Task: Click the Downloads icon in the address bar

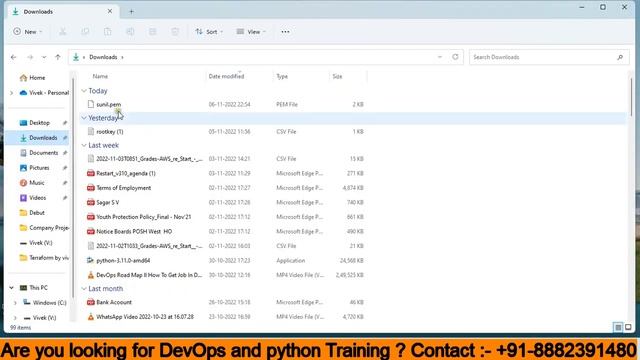Action: 76,57
